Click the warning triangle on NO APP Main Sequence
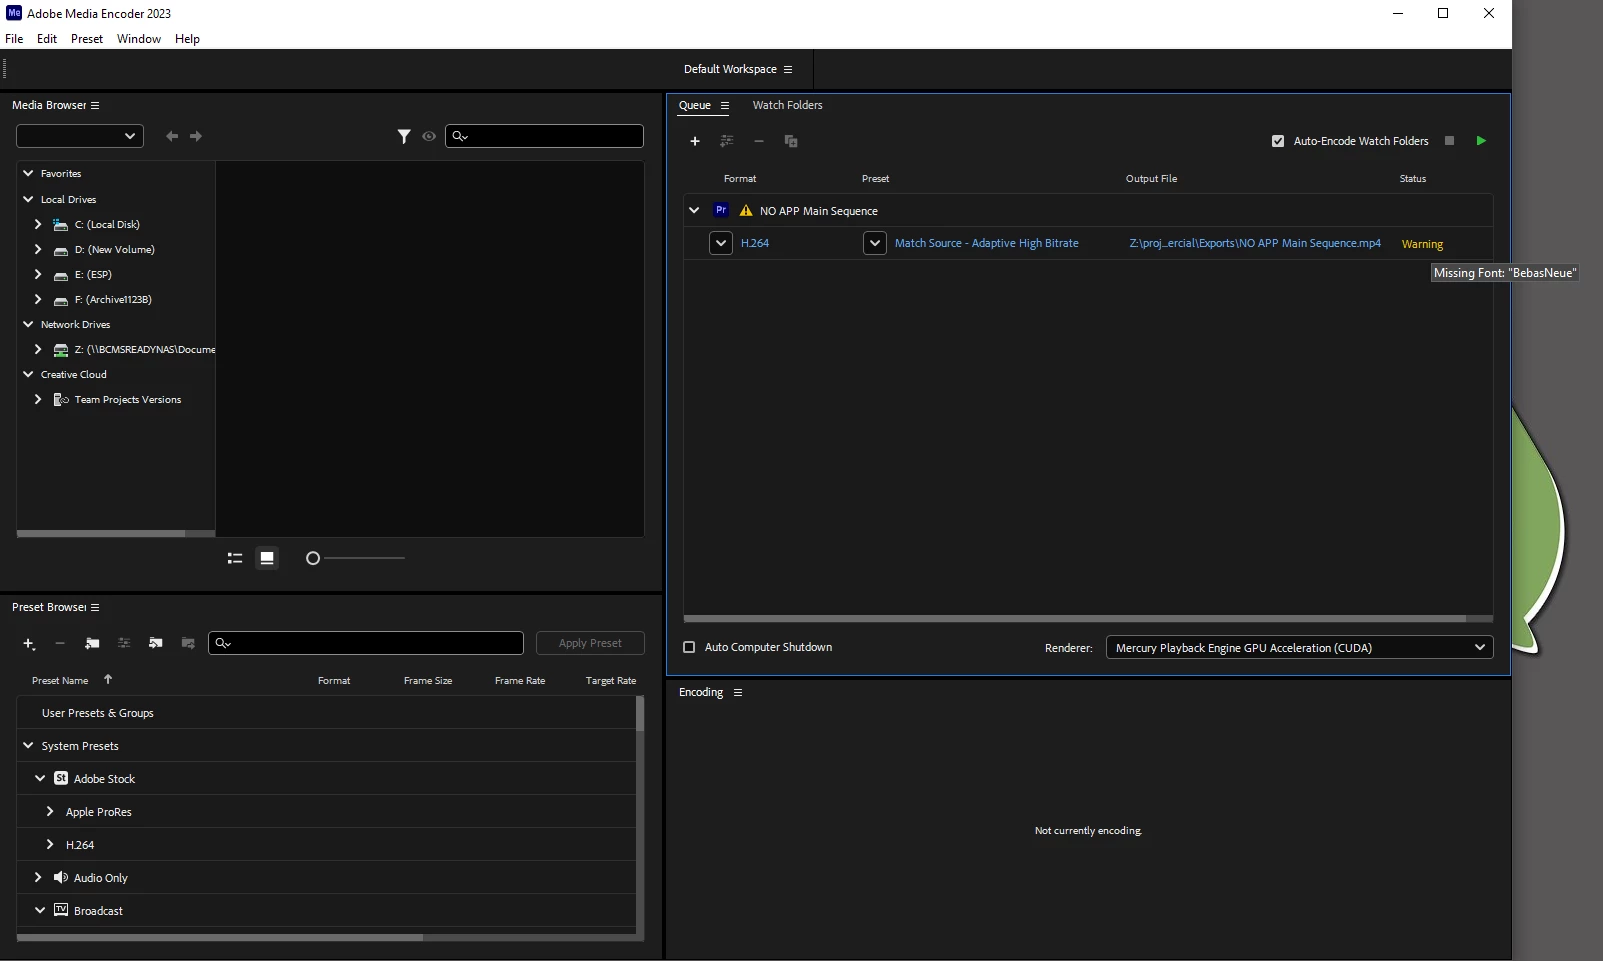Screen dimensions: 1603x961 pyautogui.click(x=746, y=211)
